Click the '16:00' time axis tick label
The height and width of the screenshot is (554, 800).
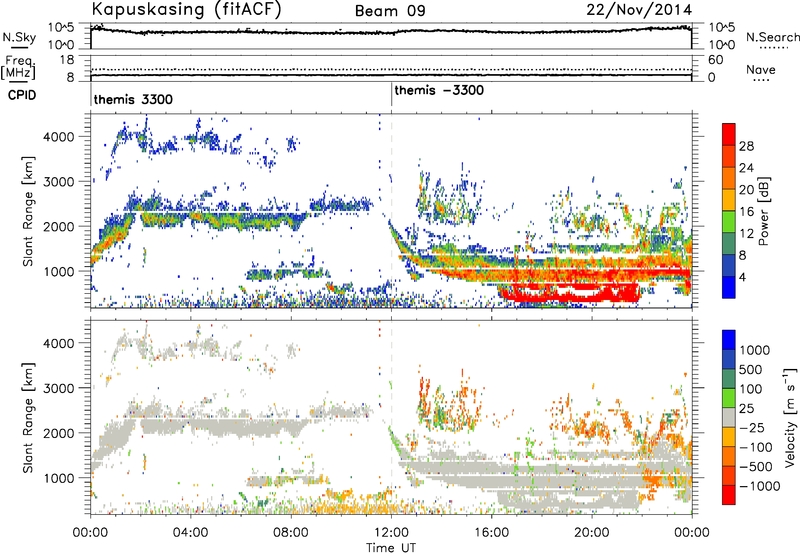click(x=491, y=533)
